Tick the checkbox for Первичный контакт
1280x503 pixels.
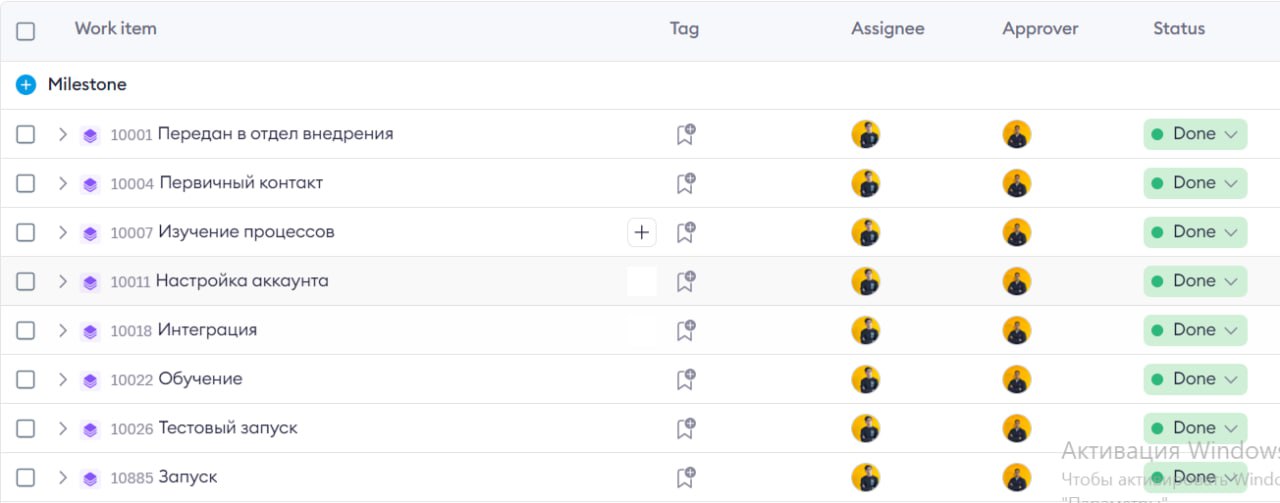click(26, 183)
